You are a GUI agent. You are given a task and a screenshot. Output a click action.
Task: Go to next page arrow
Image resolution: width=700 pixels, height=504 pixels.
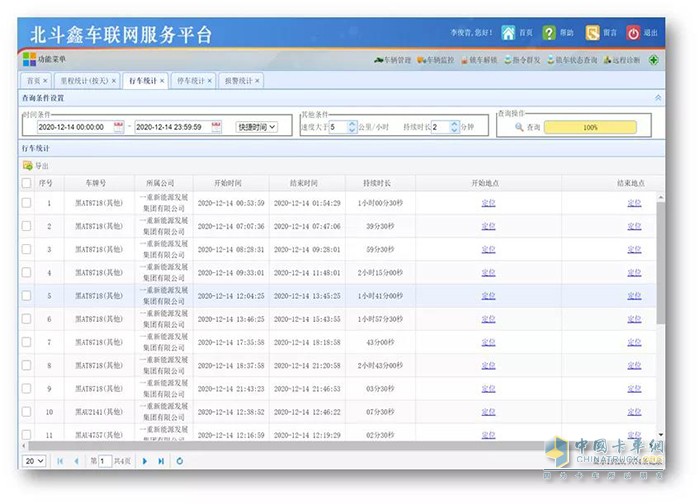pyautogui.click(x=145, y=461)
